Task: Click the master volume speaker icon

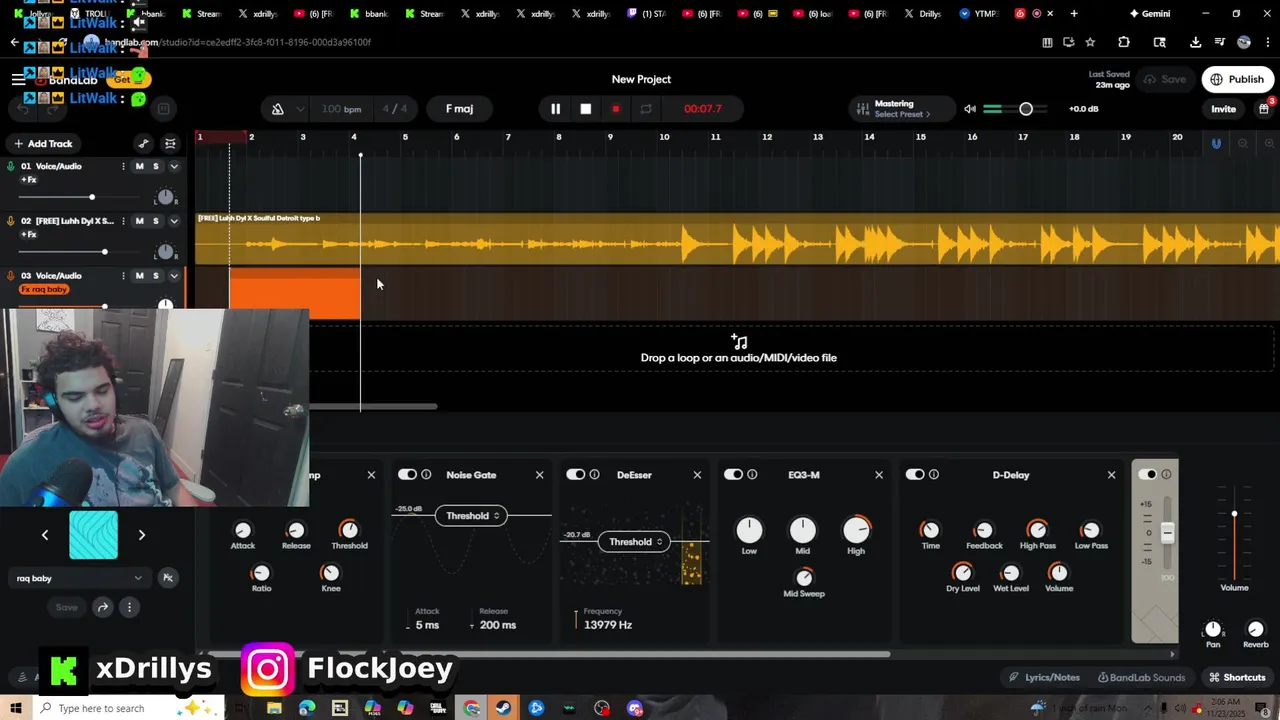Action: pos(970,109)
